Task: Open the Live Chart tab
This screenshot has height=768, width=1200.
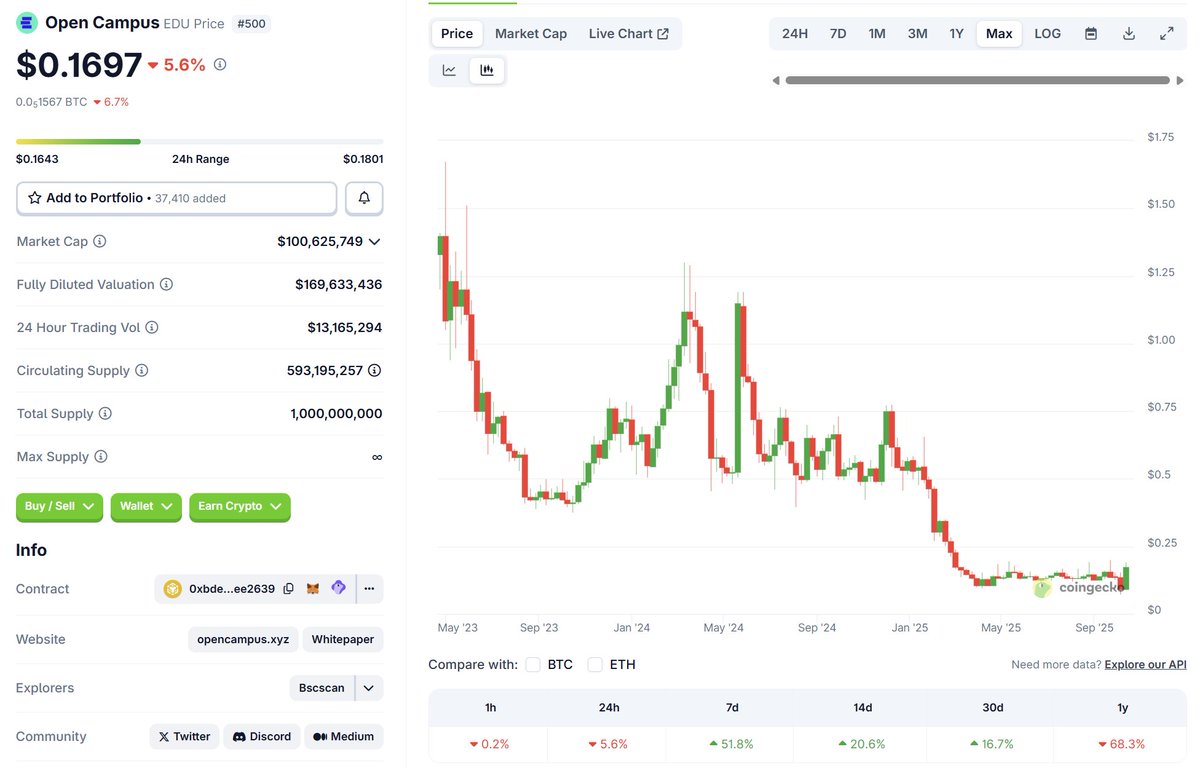Action: 629,34
